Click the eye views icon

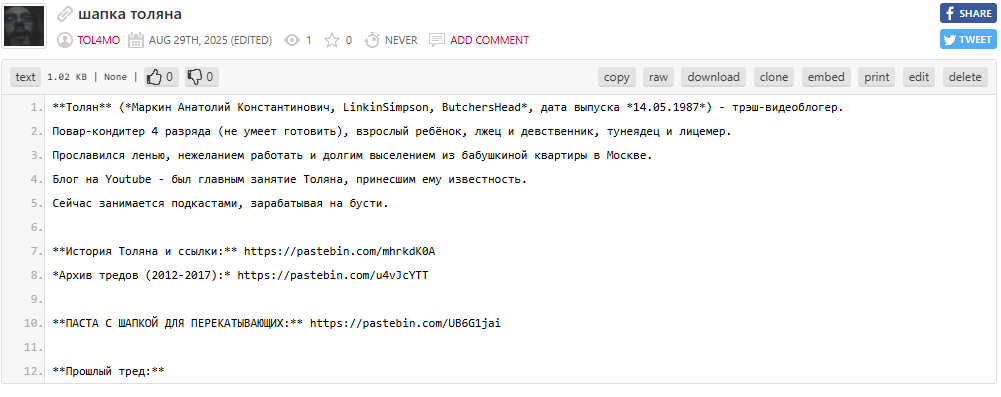[292, 40]
